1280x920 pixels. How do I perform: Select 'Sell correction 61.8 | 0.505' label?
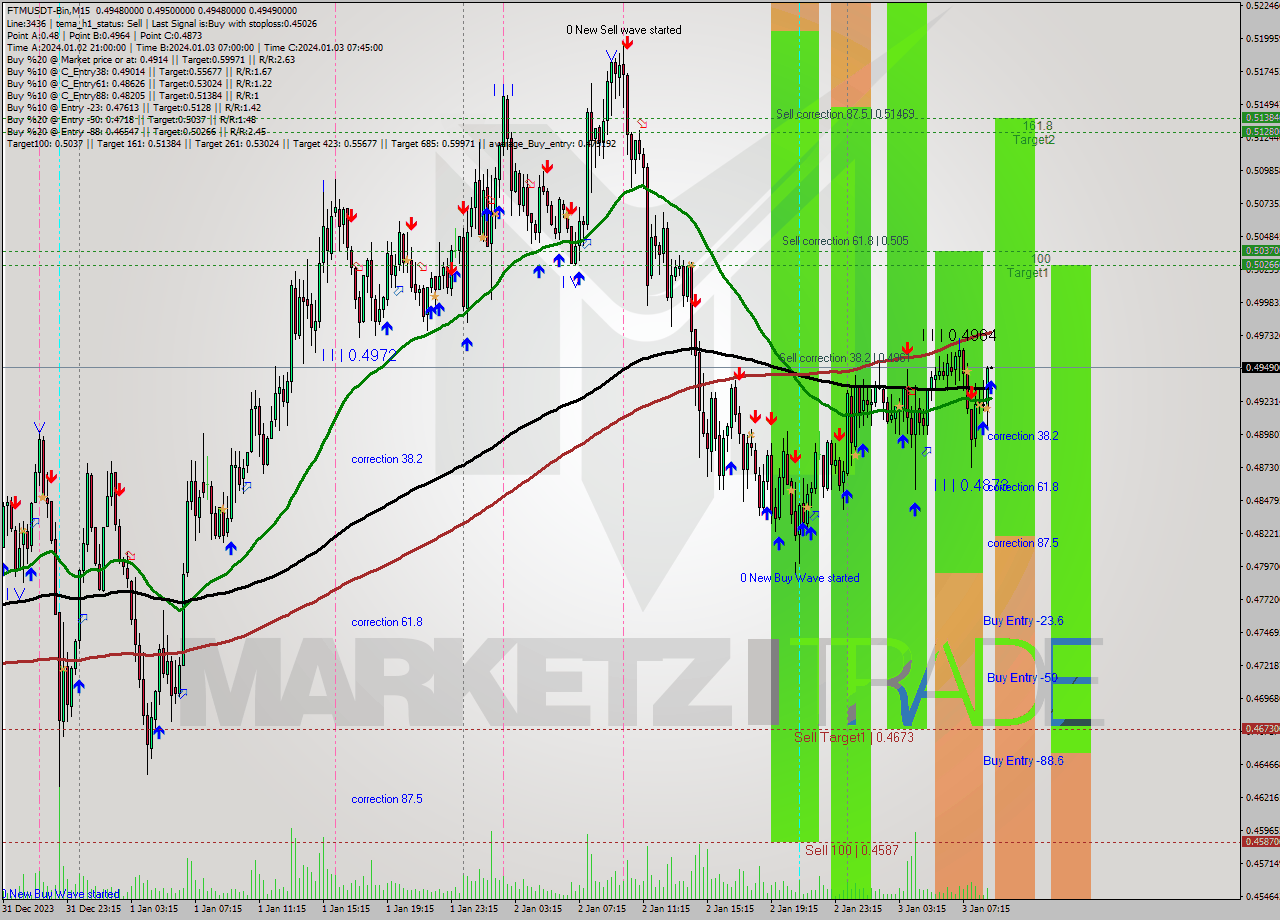coord(845,241)
